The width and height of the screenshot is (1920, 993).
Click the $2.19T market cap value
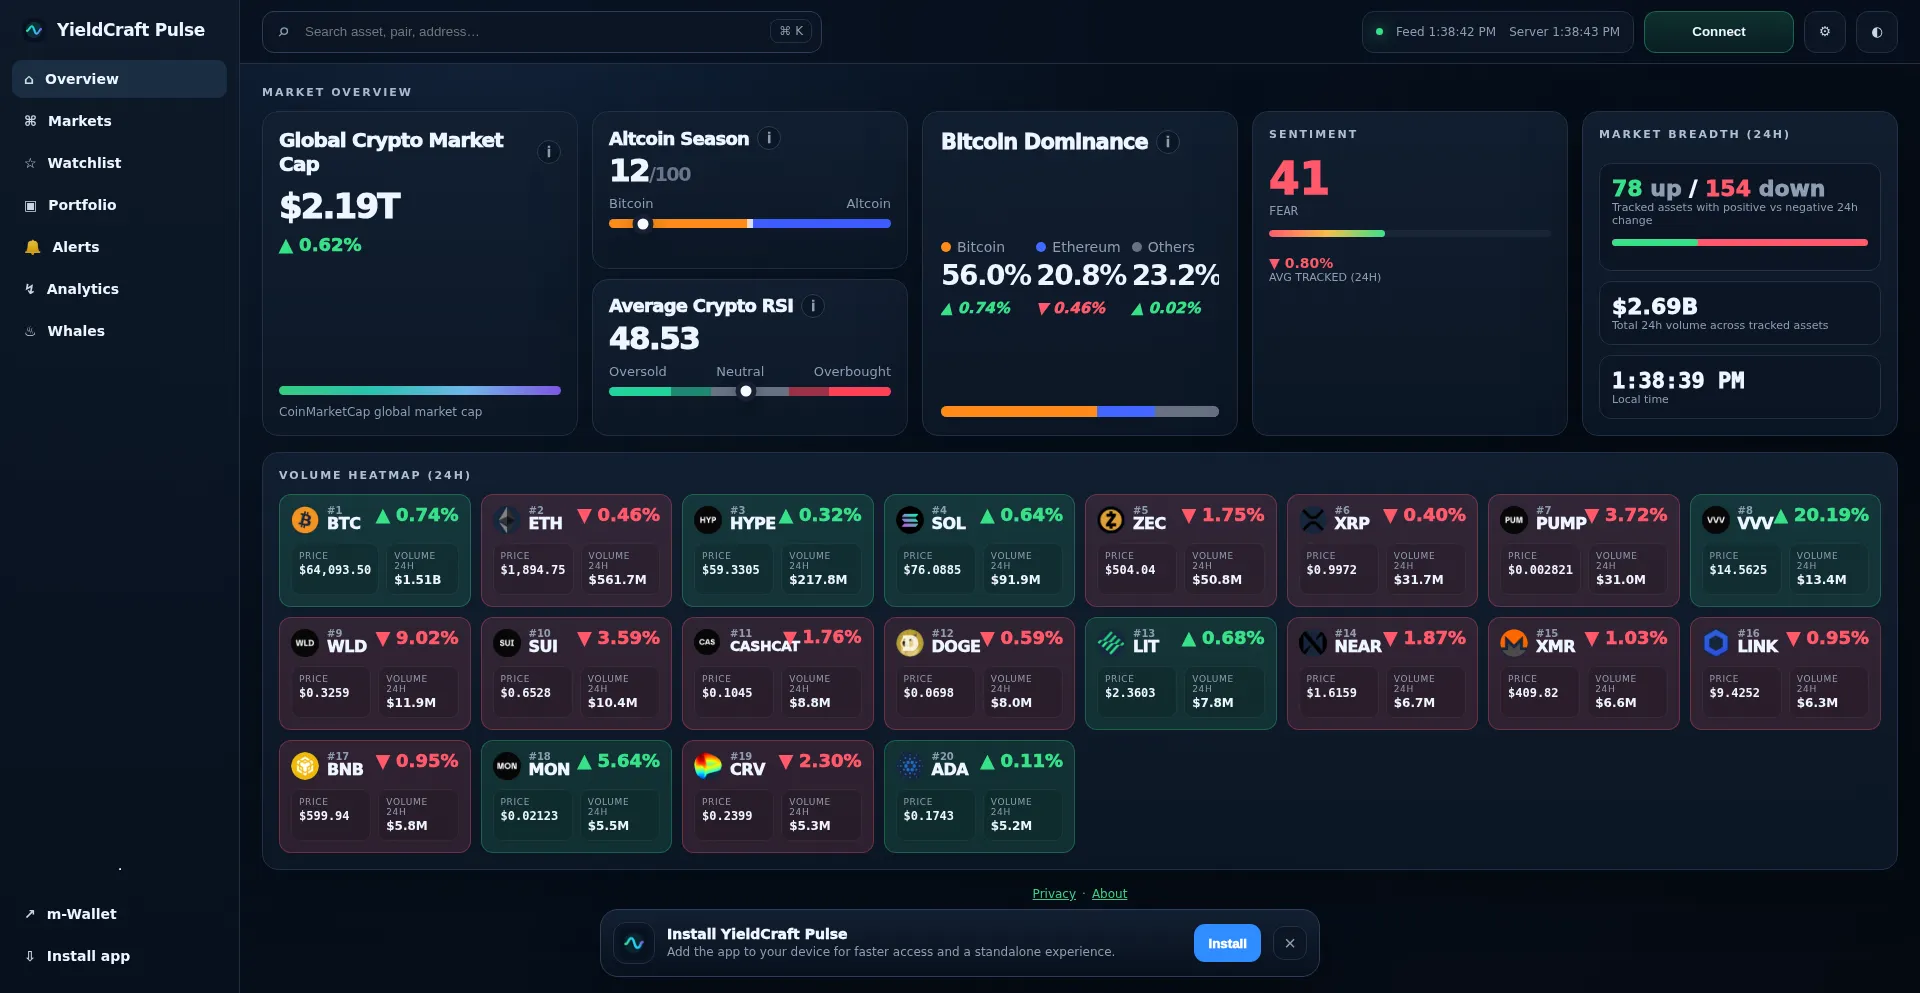pyautogui.click(x=340, y=207)
